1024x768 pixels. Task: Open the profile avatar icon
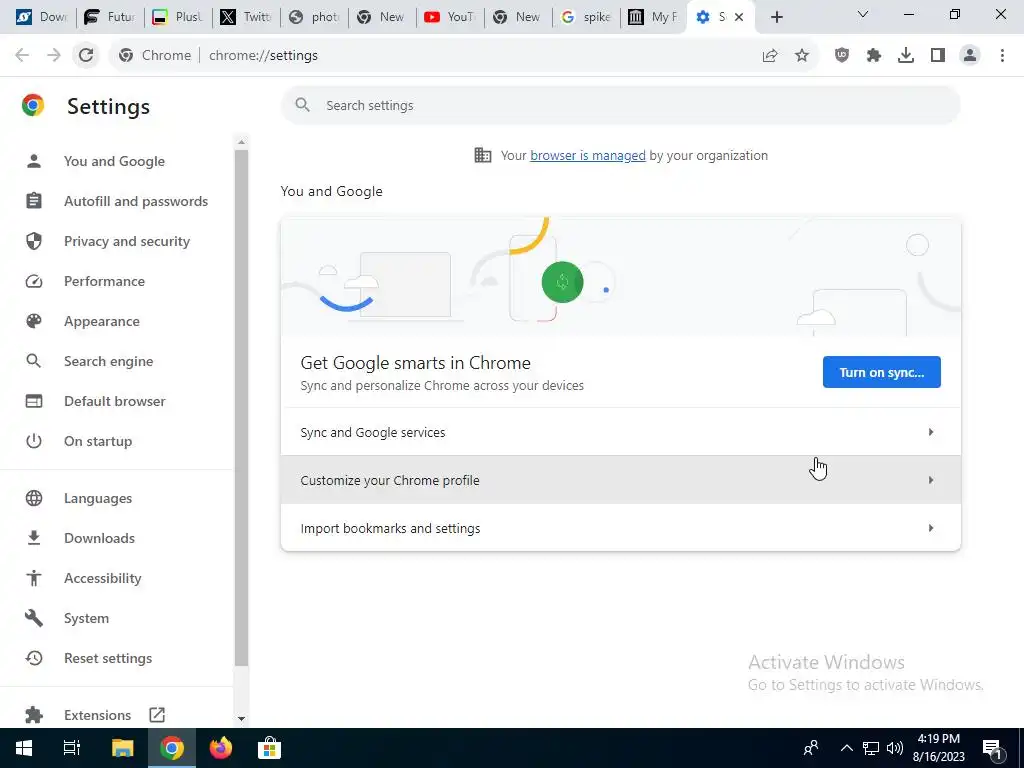pyautogui.click(x=970, y=56)
